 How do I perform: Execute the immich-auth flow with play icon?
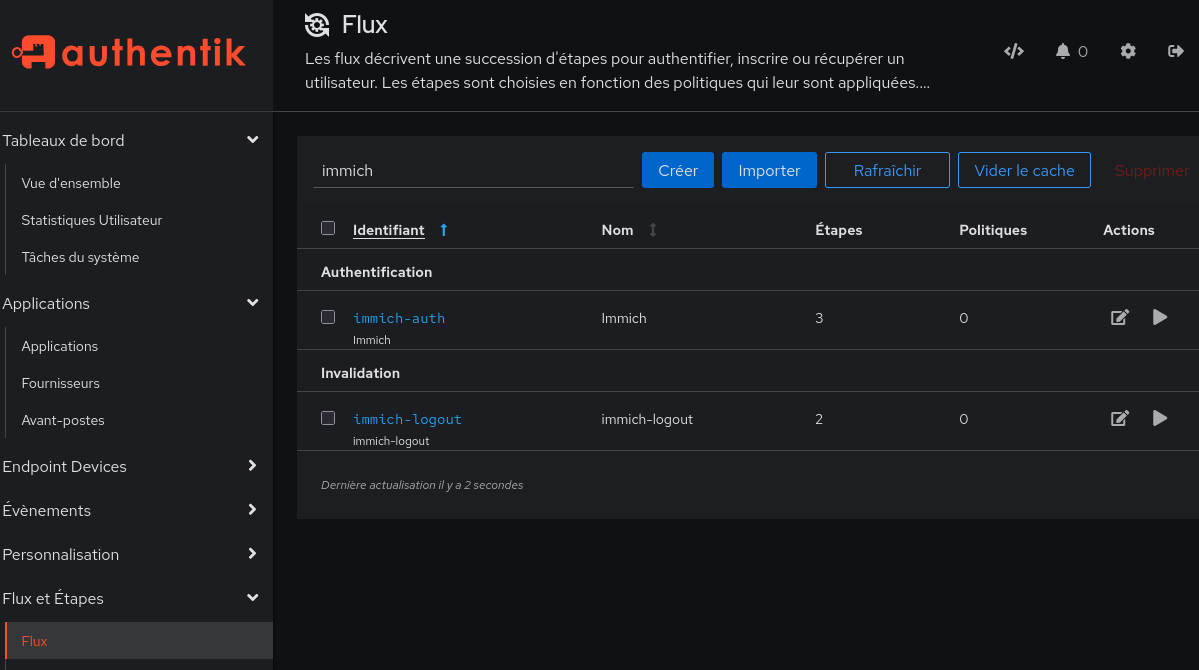click(x=1159, y=317)
